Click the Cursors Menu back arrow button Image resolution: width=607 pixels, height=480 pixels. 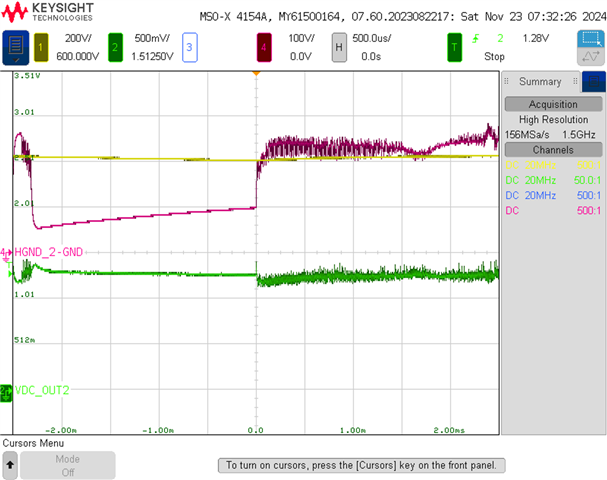[x=10, y=465]
